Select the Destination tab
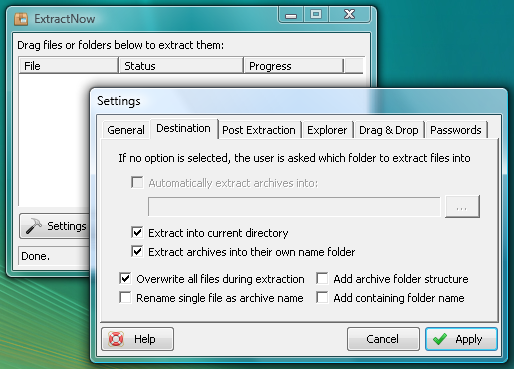This screenshot has height=369, width=514. tap(183, 128)
